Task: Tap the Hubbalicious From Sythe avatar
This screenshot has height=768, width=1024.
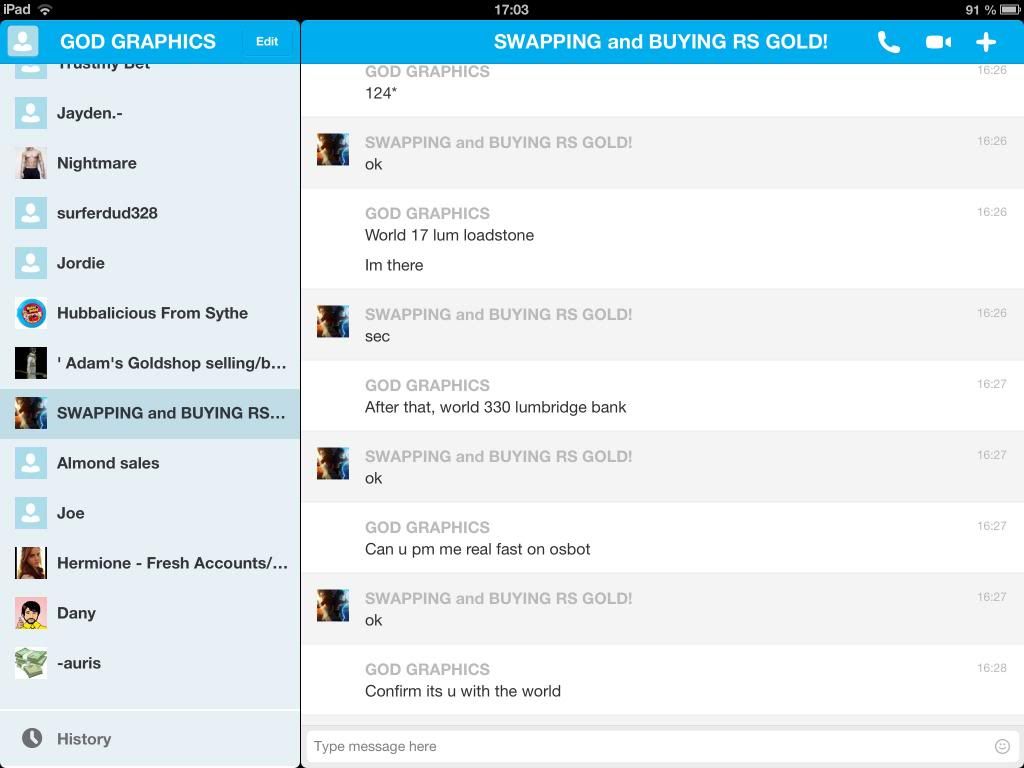Action: click(31, 313)
